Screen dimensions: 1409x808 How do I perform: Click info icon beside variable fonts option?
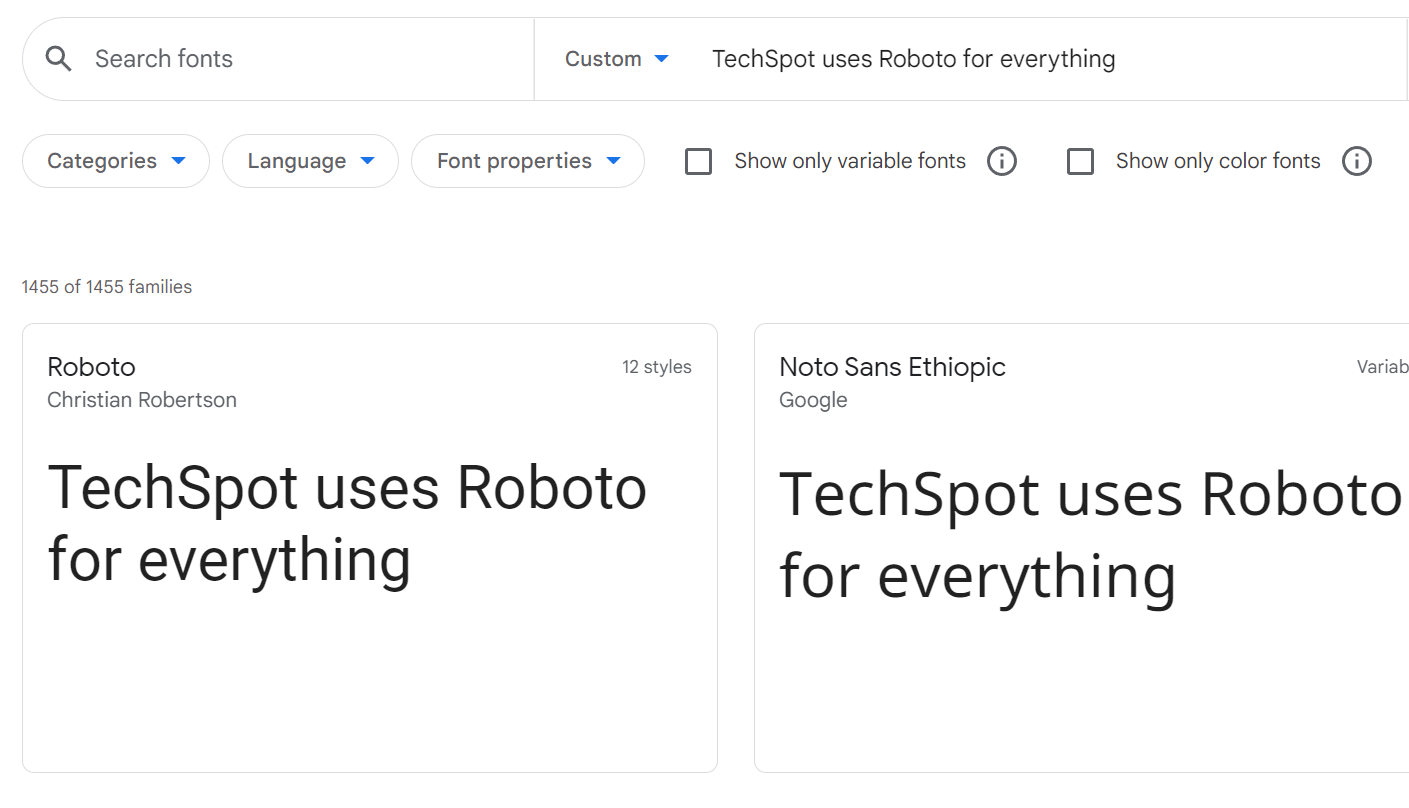[x=1001, y=161]
